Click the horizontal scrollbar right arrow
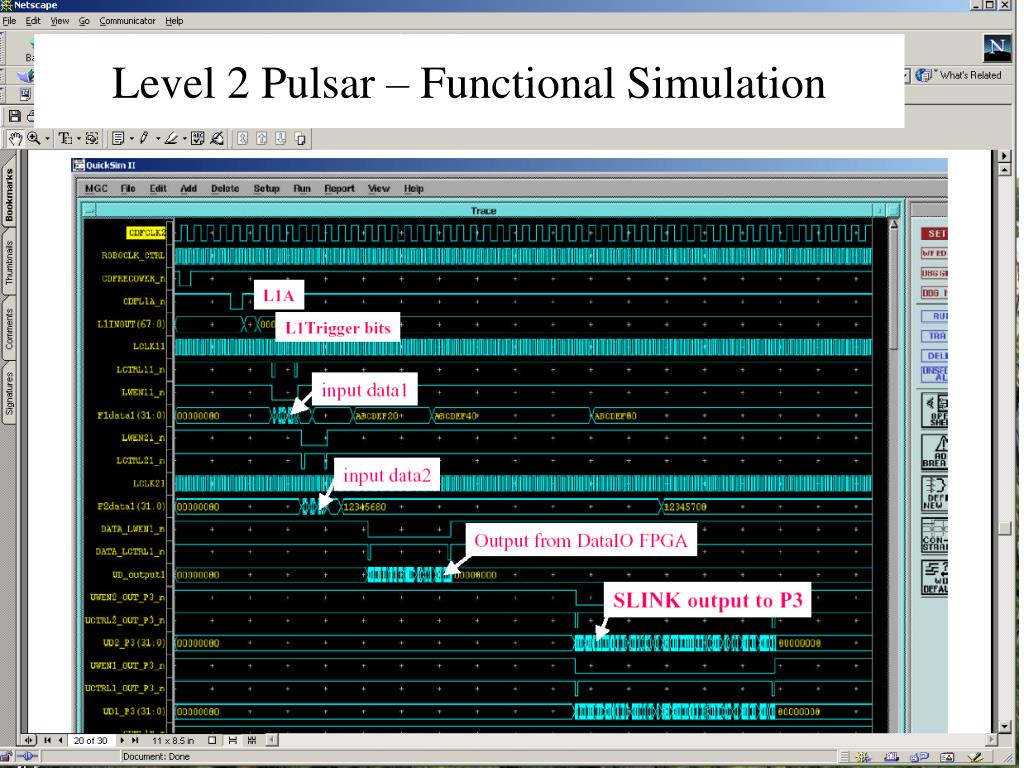The image size is (1024, 768). point(991,740)
